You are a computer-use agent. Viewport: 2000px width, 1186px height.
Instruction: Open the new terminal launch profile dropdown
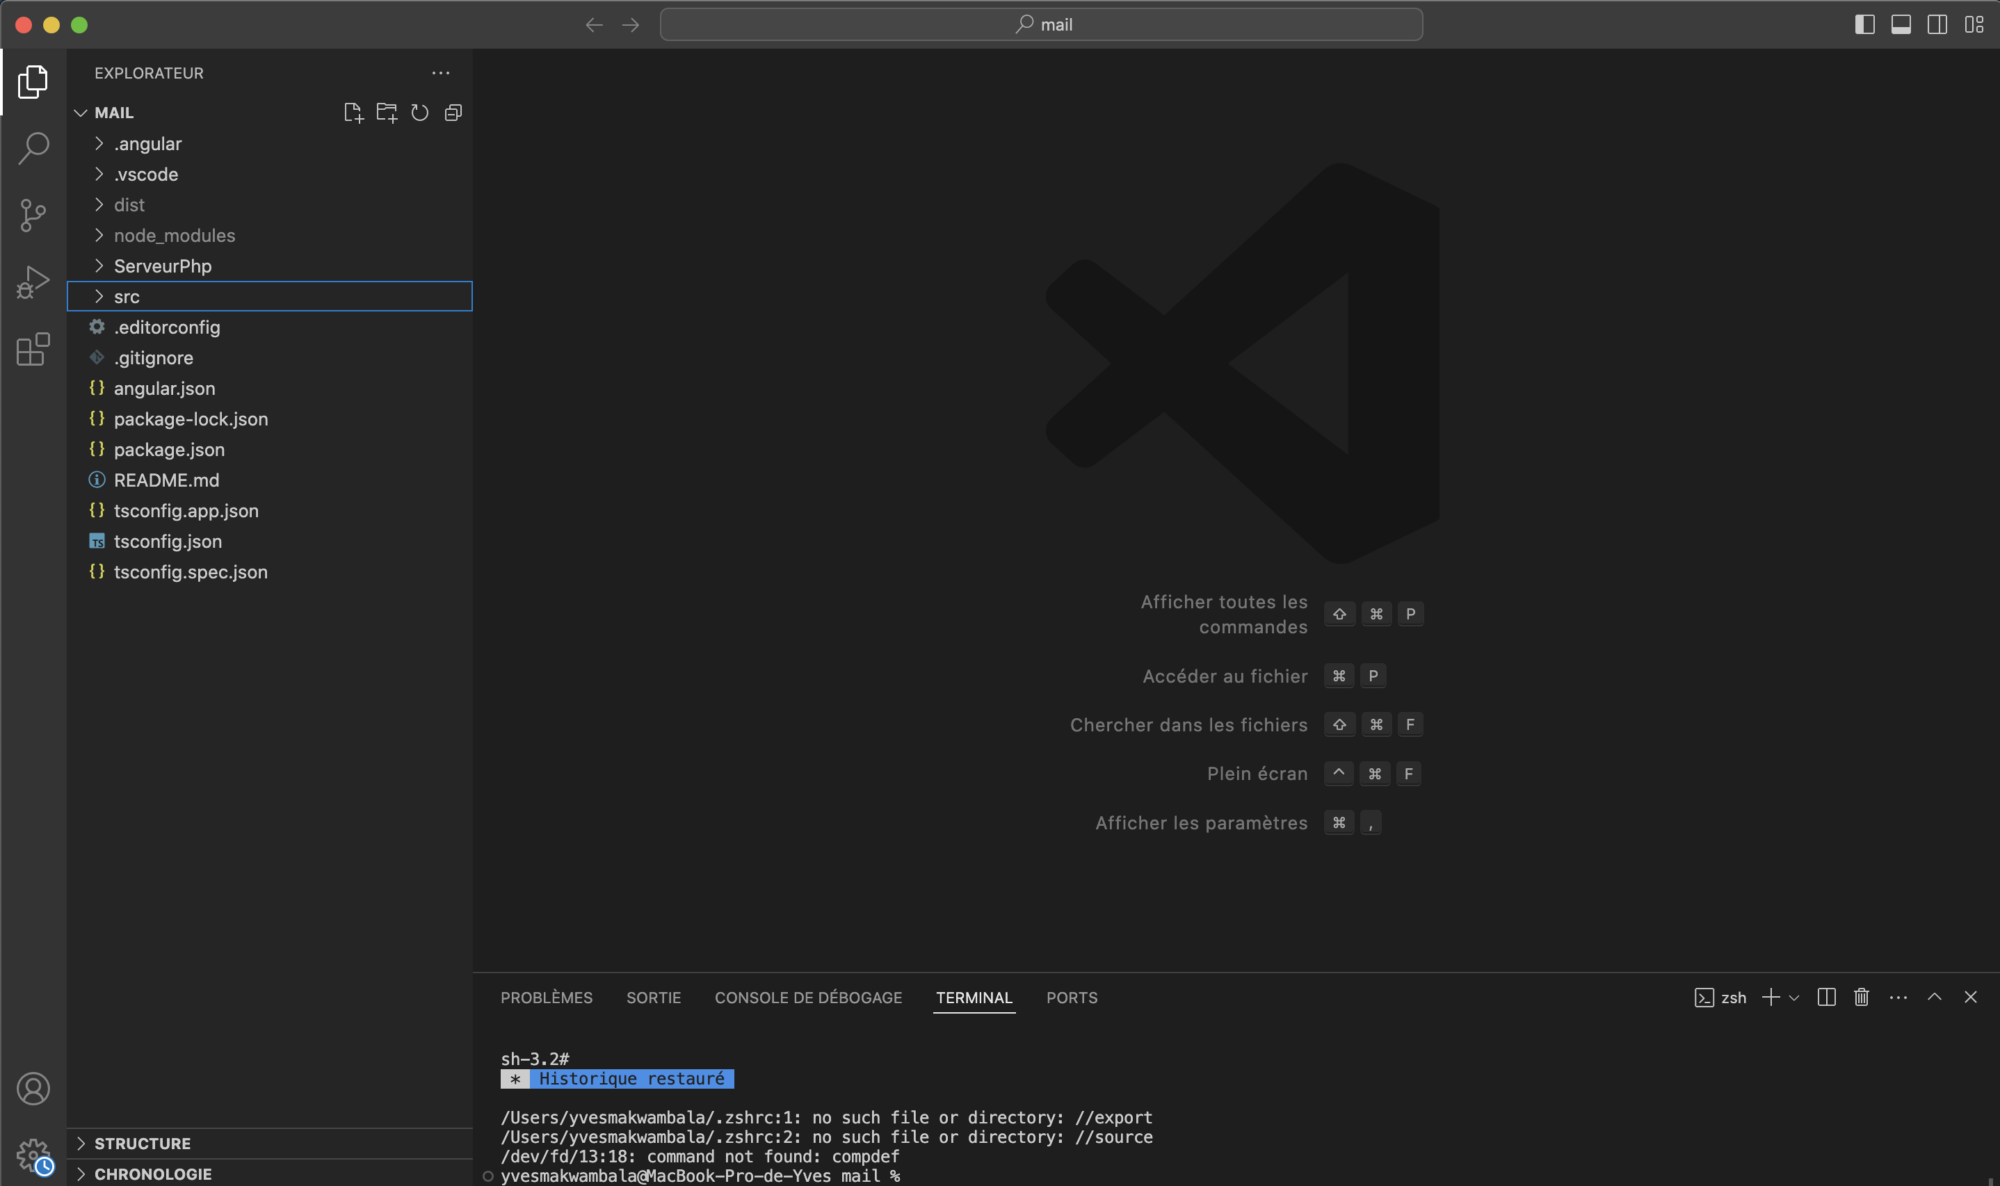point(1794,998)
